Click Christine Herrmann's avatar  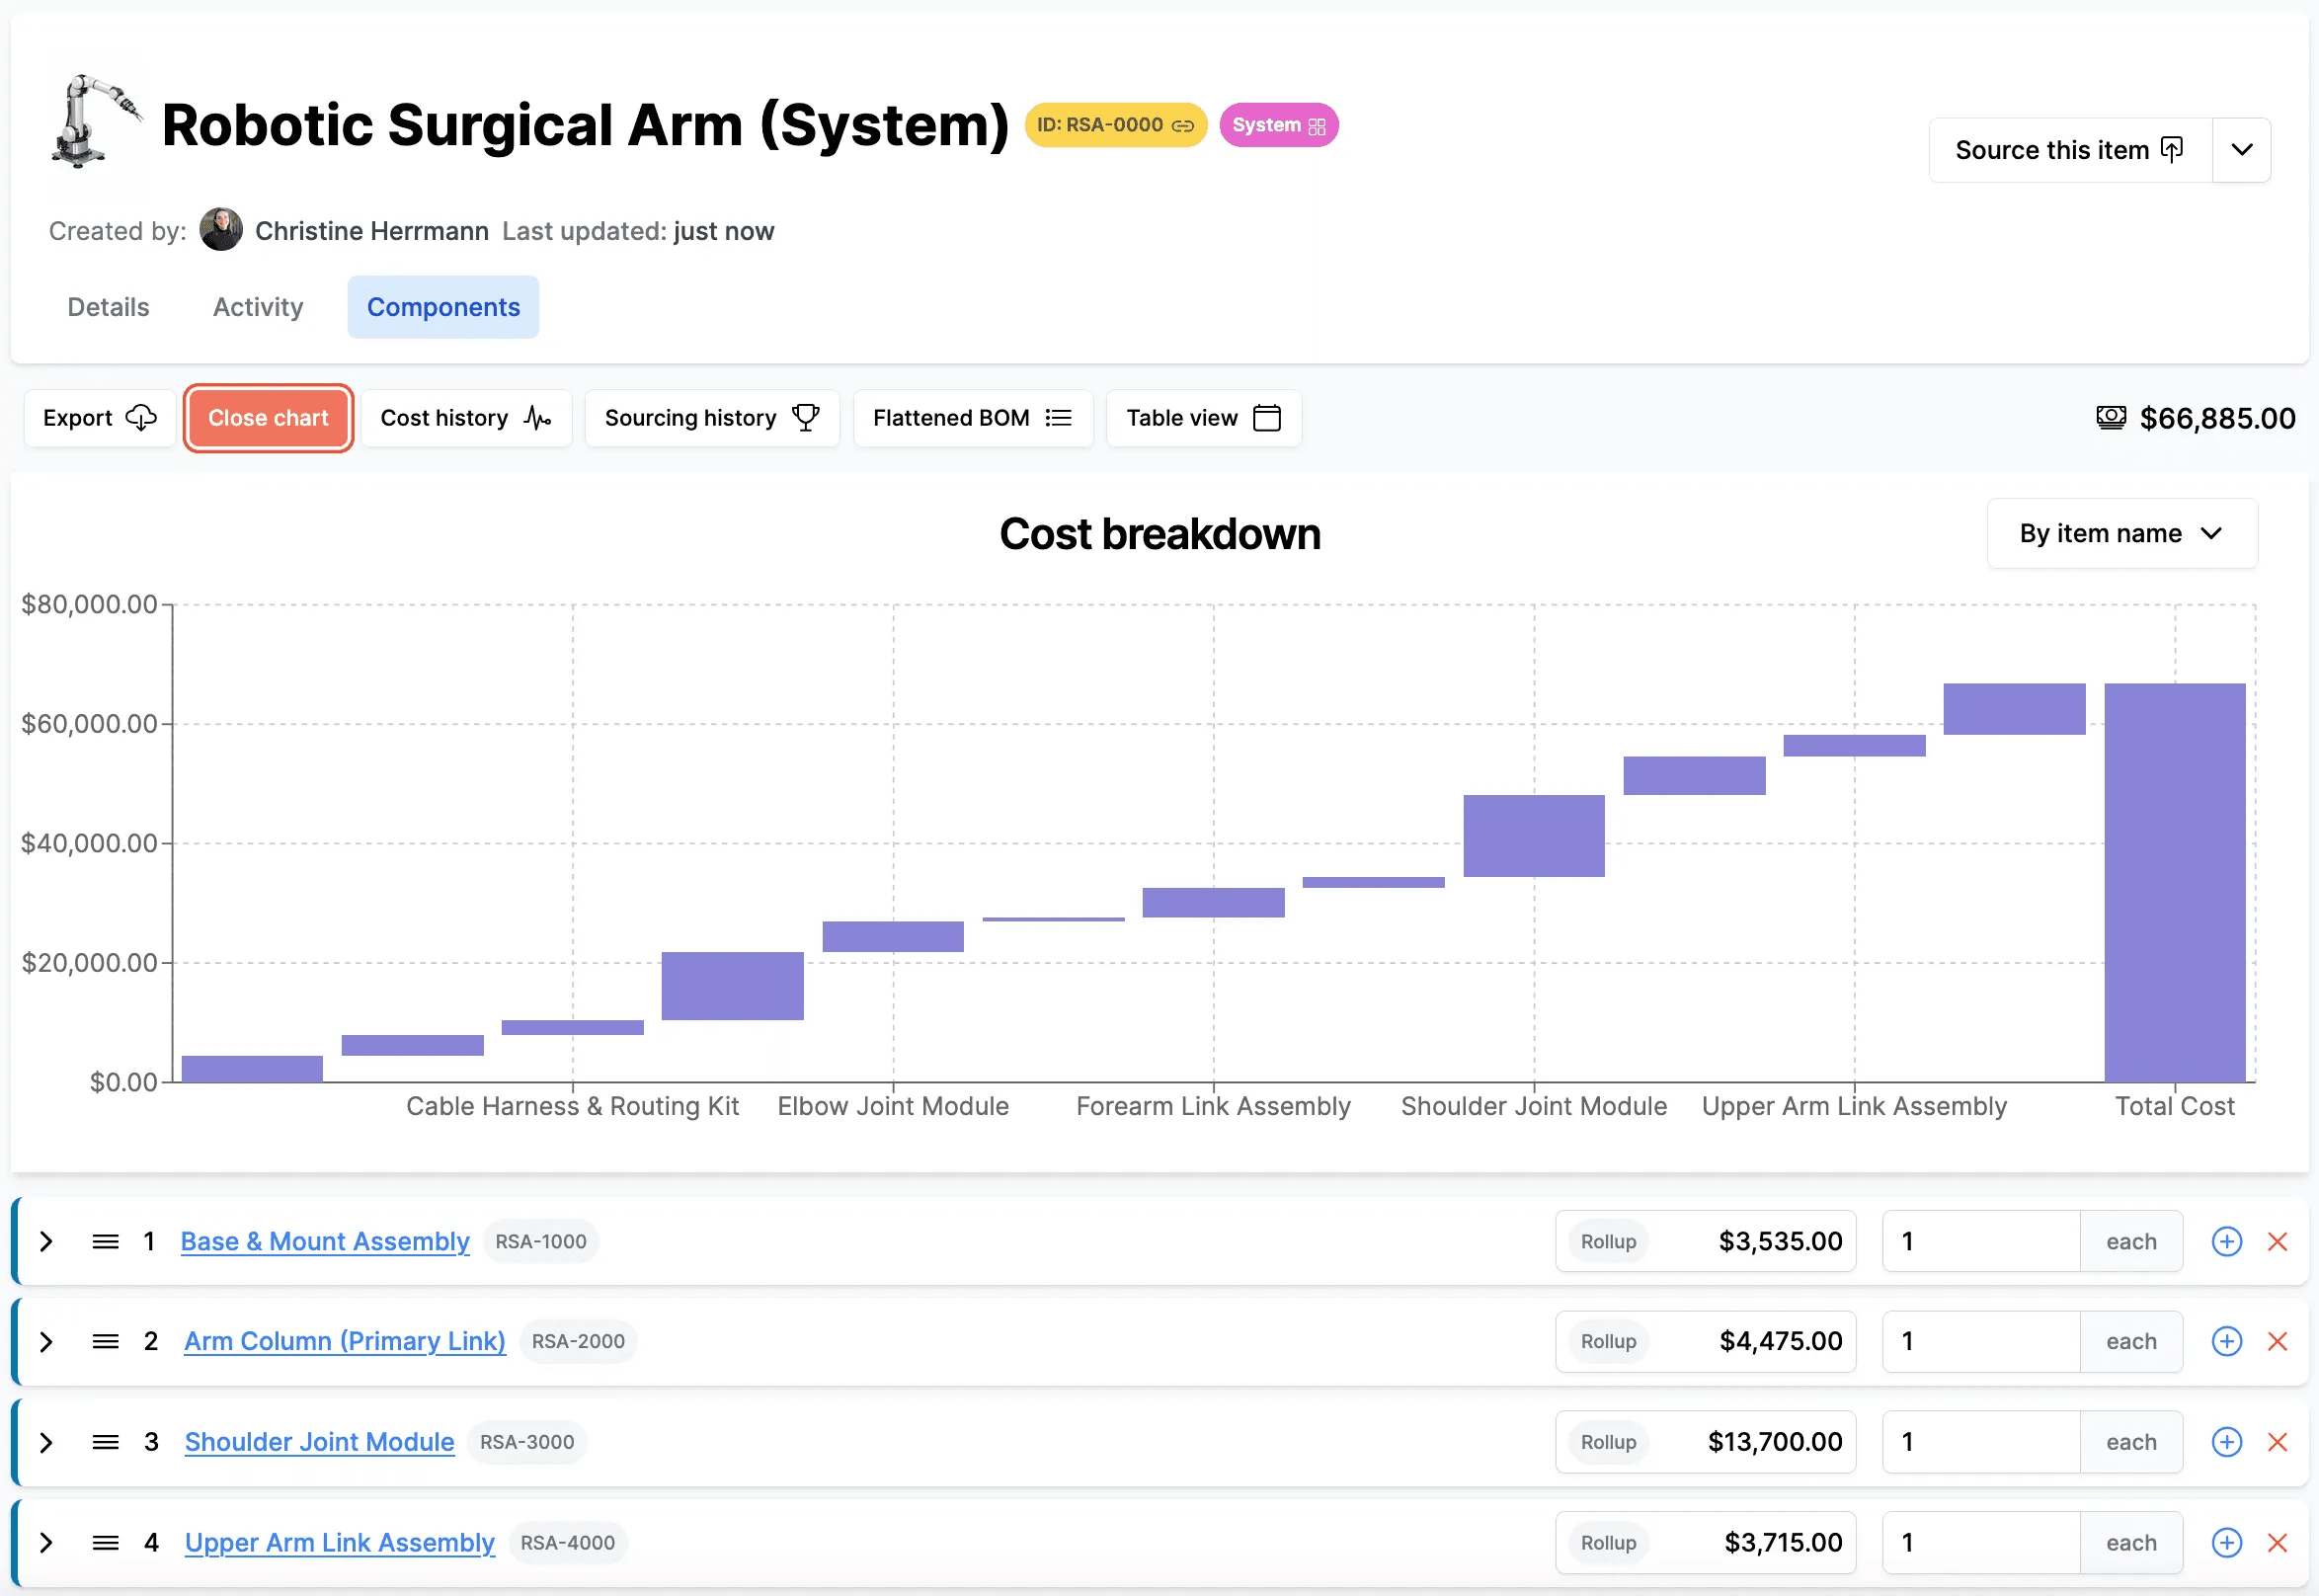[221, 231]
